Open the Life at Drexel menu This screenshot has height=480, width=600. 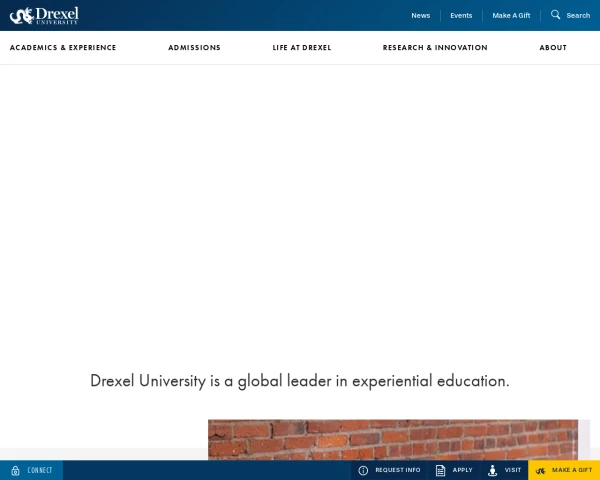click(302, 48)
